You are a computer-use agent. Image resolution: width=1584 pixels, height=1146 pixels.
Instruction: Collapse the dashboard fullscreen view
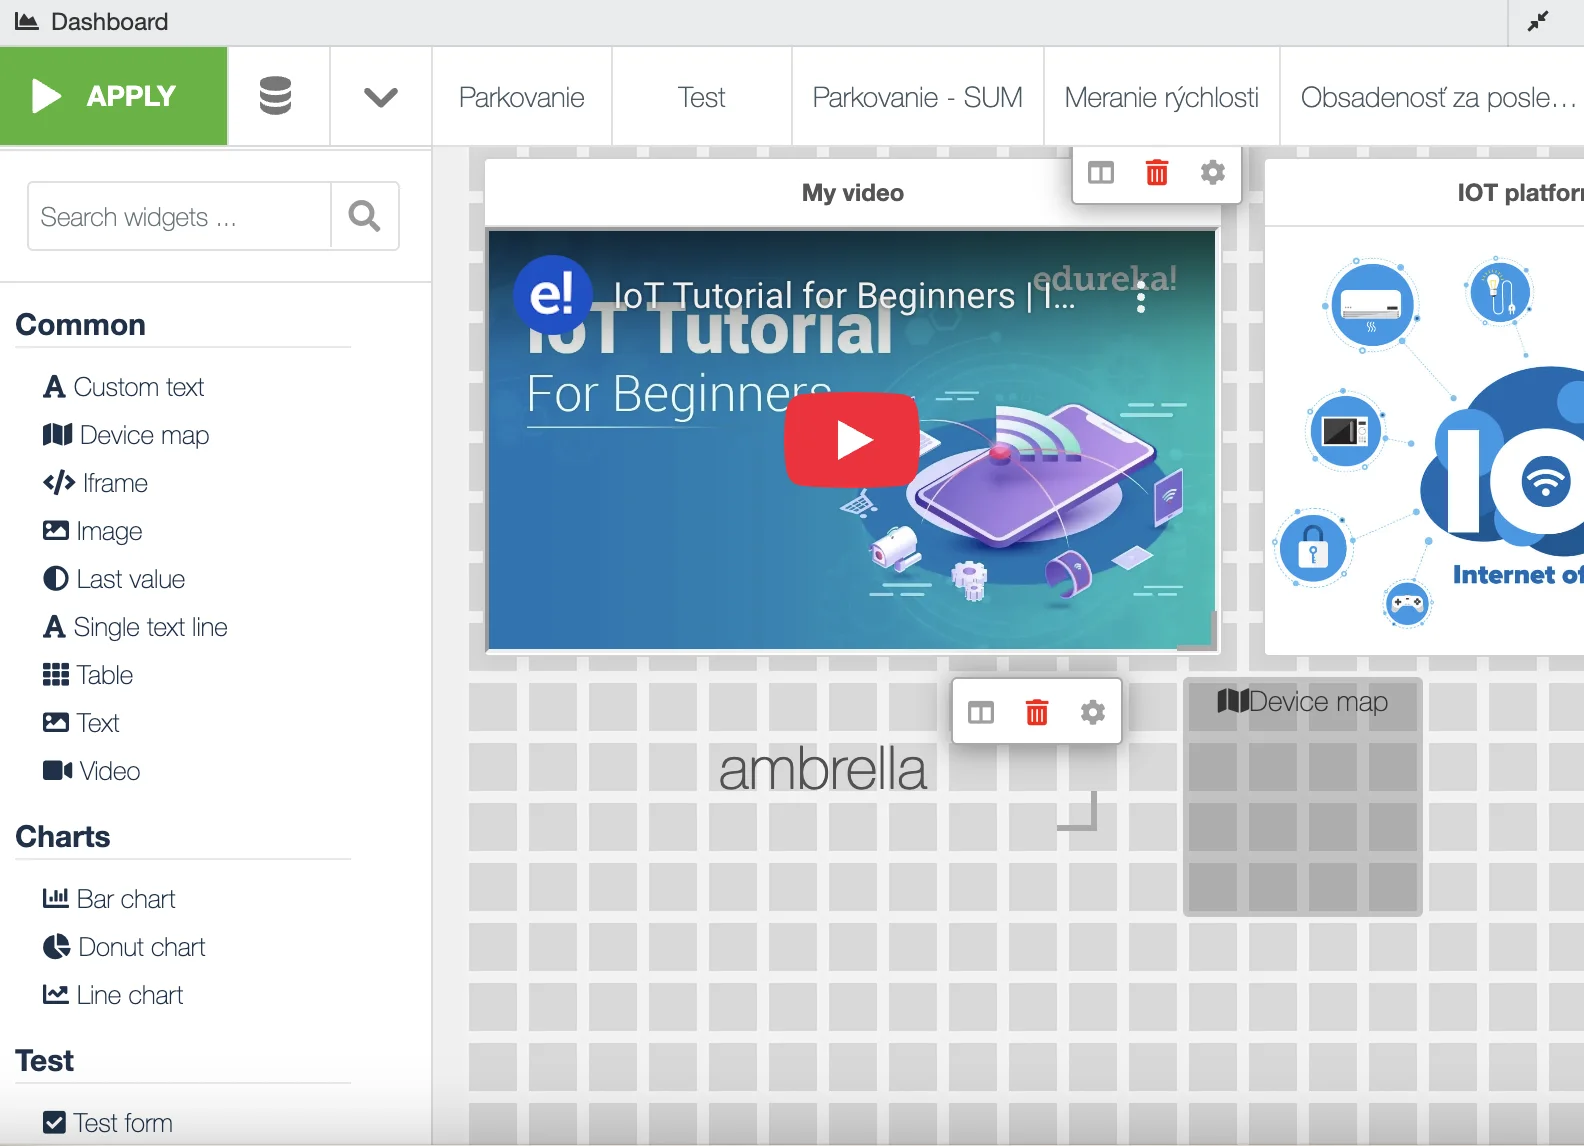tap(1537, 21)
